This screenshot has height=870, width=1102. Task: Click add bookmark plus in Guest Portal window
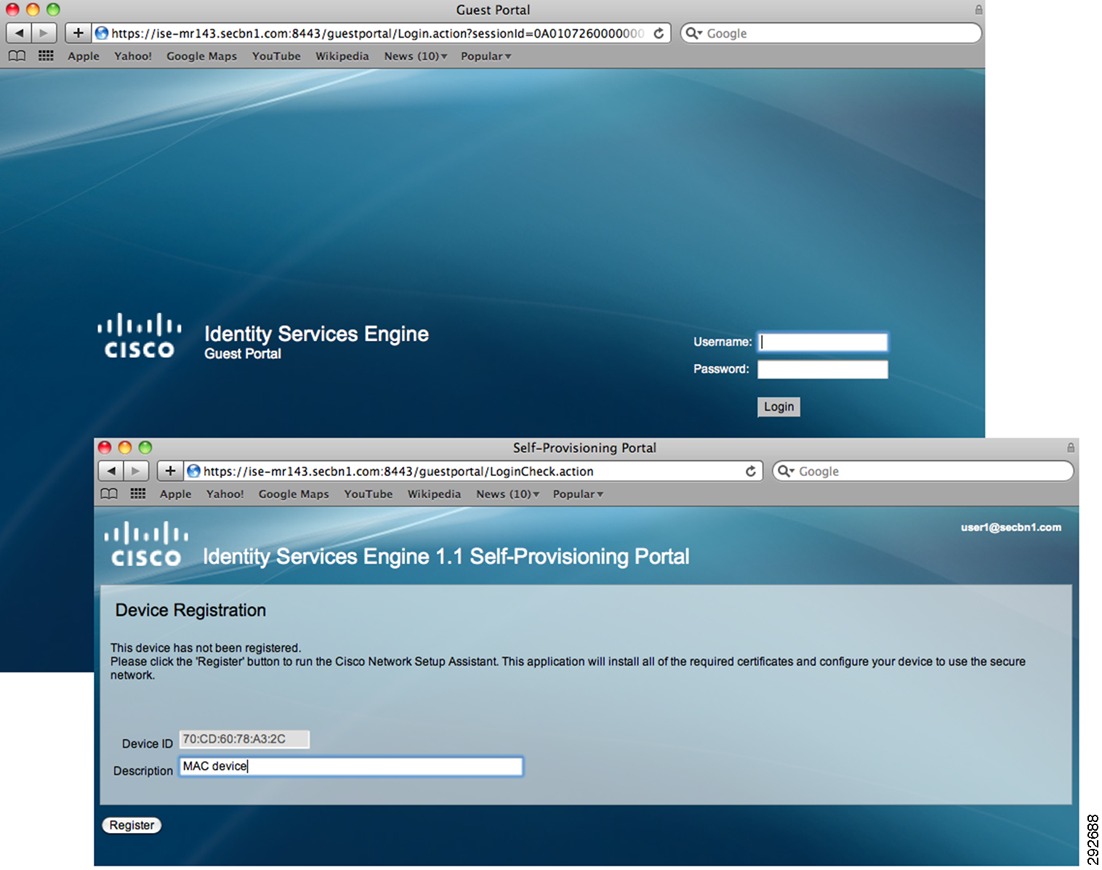point(78,33)
